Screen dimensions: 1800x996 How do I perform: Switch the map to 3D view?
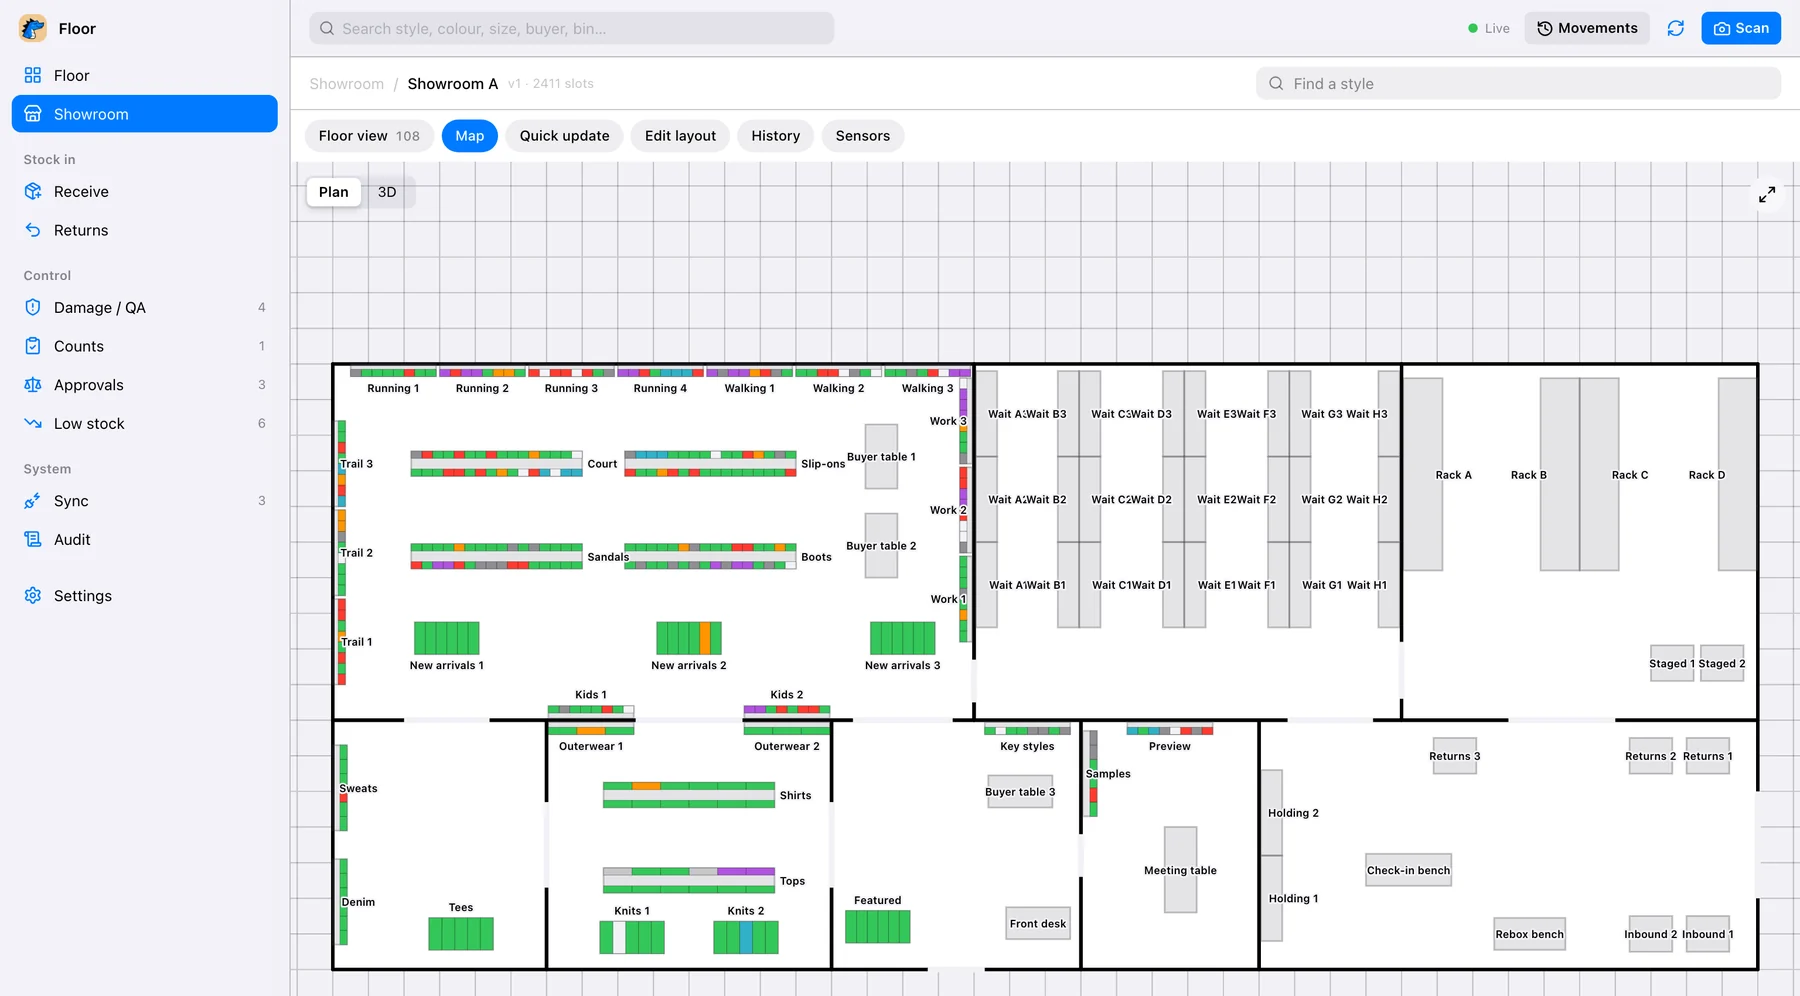pyautogui.click(x=387, y=192)
